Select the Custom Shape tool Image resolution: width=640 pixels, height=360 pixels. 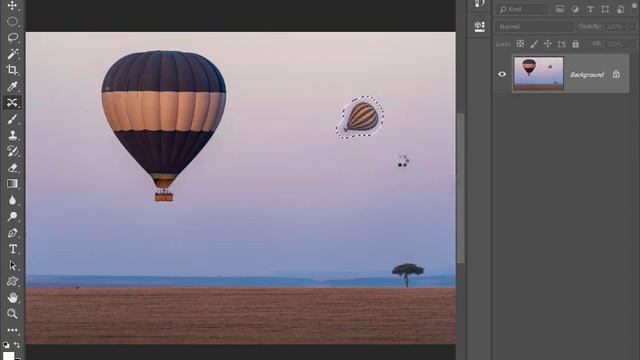pyautogui.click(x=12, y=281)
